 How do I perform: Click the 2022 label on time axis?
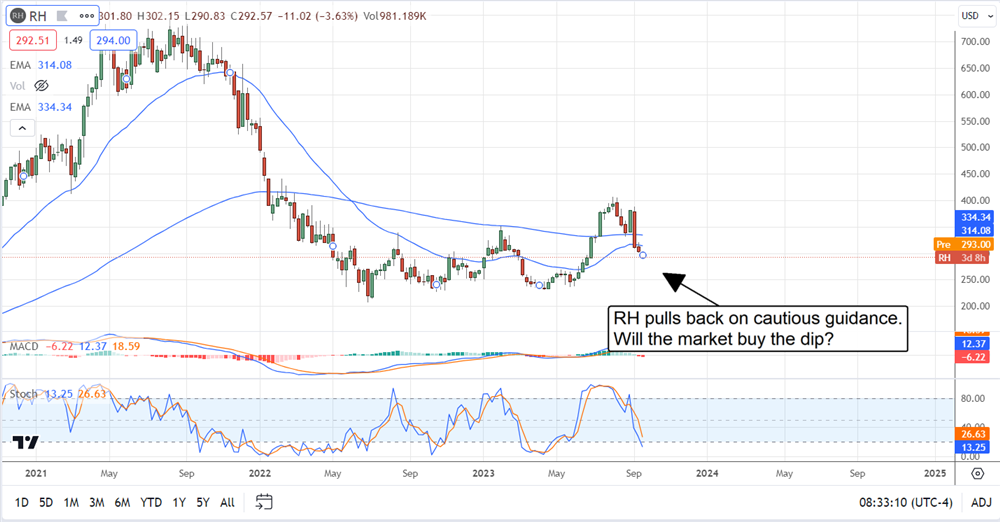(x=260, y=473)
